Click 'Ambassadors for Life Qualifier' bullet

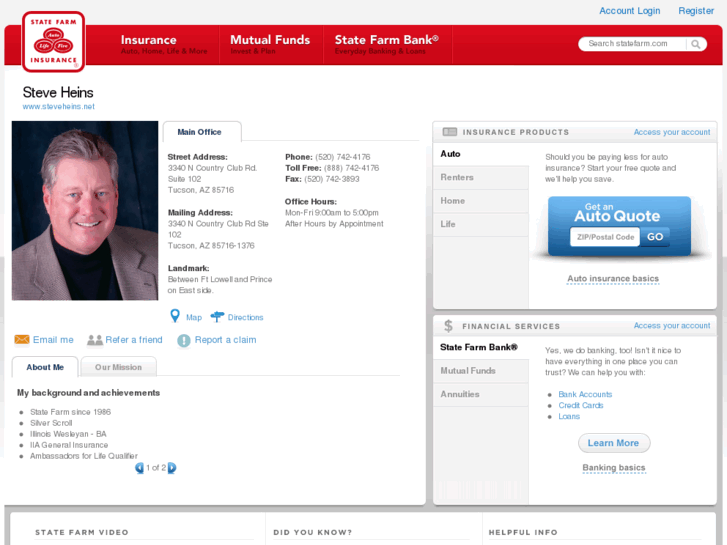point(84,456)
